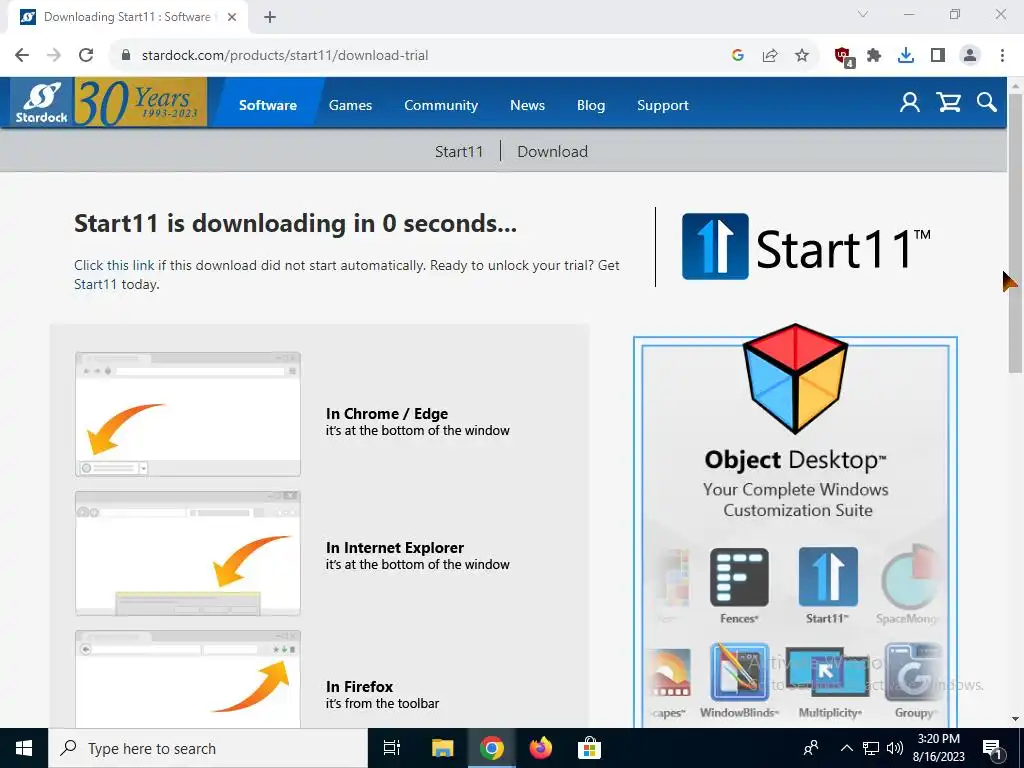This screenshot has height=768, width=1024.
Task: Open the Extensions puzzle icon
Action: coord(874,56)
